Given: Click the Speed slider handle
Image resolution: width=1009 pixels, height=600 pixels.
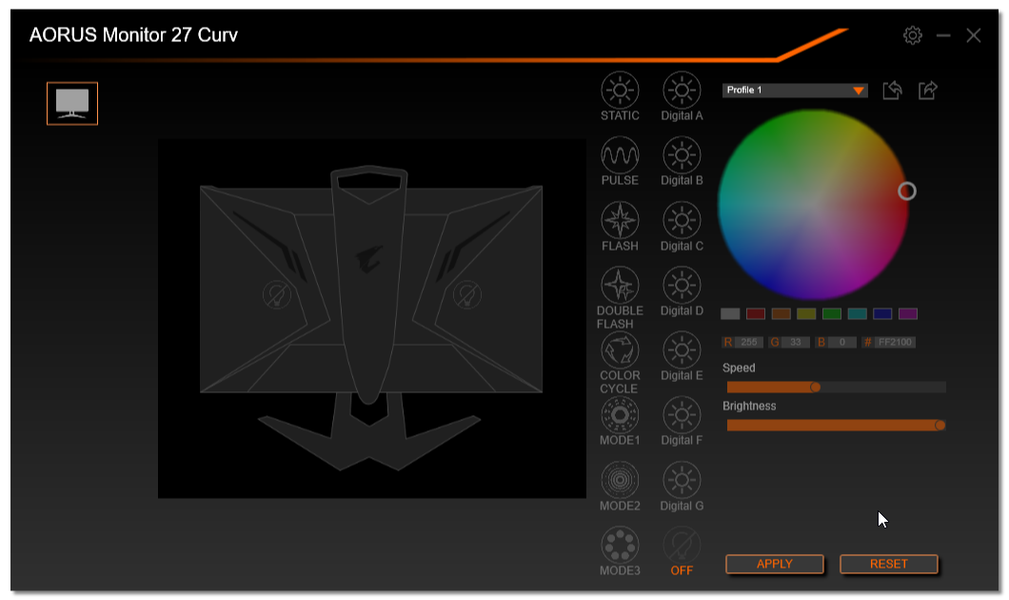Looking at the screenshot, I should [815, 387].
